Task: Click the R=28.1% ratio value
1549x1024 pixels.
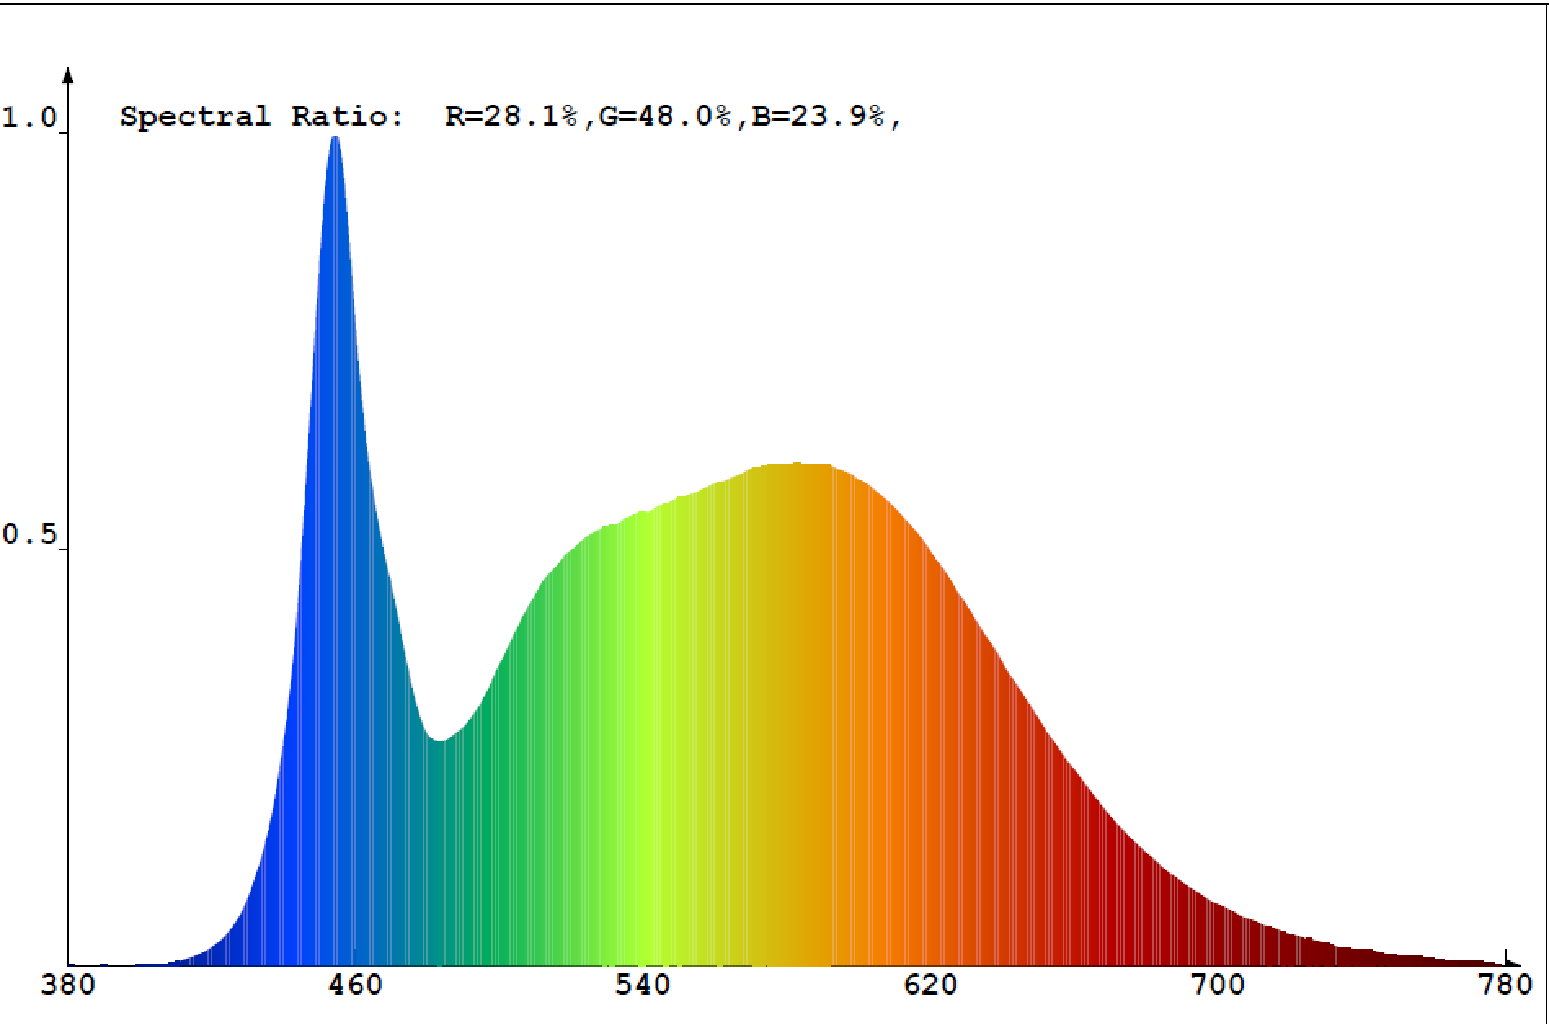Action: pos(511,117)
